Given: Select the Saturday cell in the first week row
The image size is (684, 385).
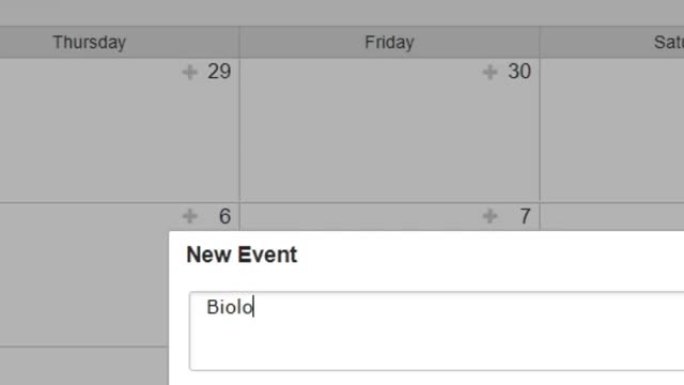Looking at the screenshot, I should (612, 130).
